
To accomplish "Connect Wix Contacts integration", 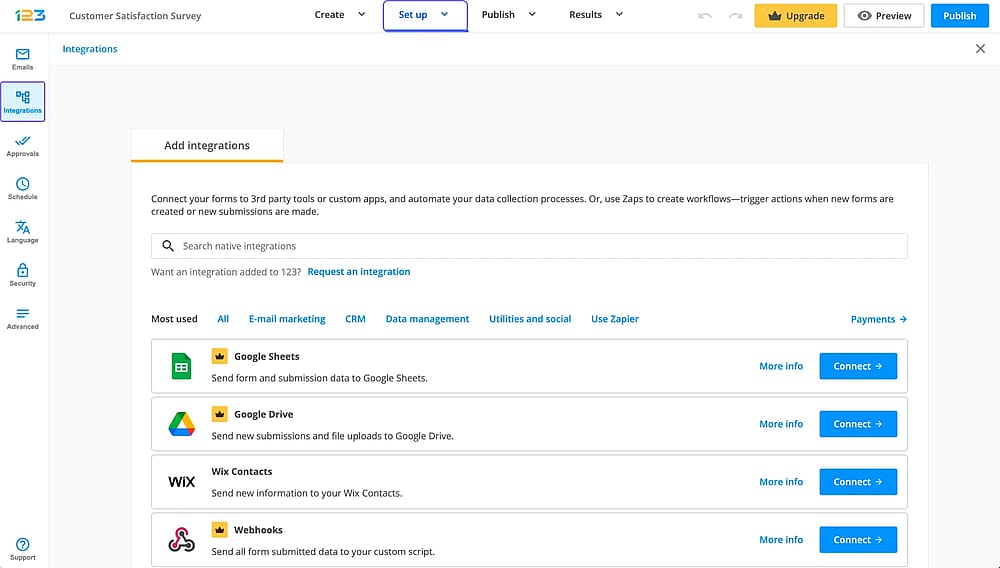I will [858, 482].
